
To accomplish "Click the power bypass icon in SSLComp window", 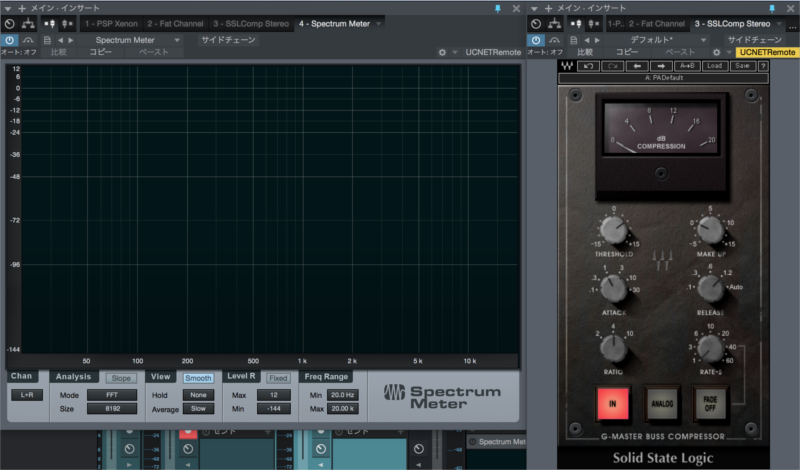I will coord(536,40).
